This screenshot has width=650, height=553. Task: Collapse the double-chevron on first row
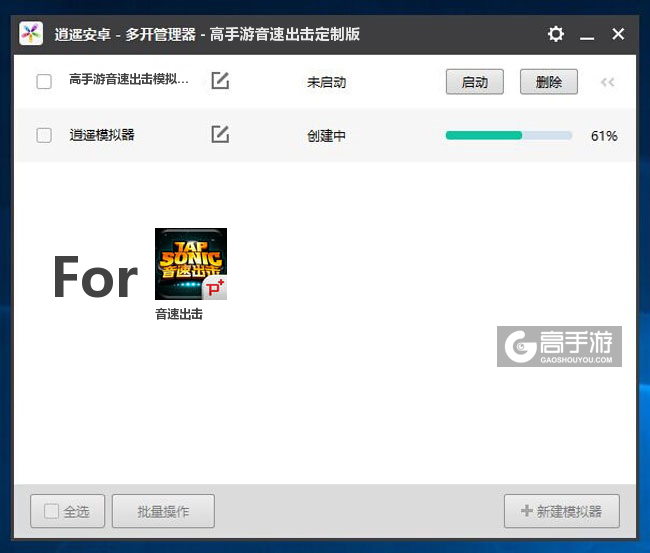(x=608, y=82)
